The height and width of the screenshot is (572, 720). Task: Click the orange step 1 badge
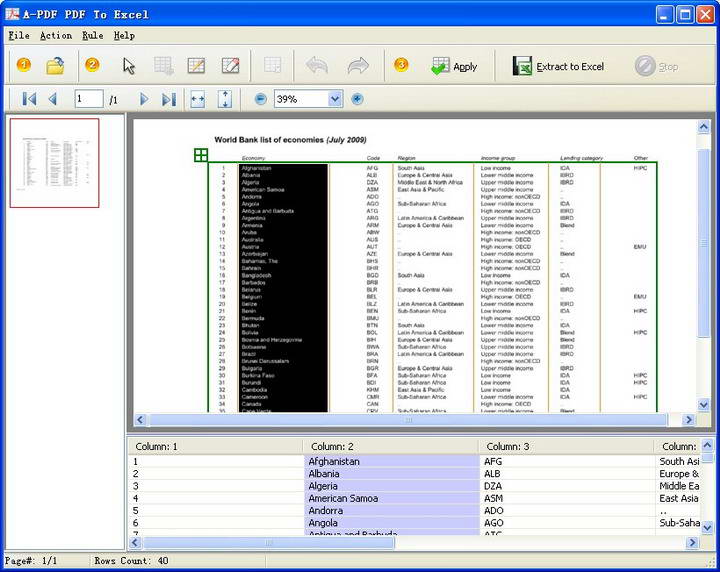tap(24, 65)
